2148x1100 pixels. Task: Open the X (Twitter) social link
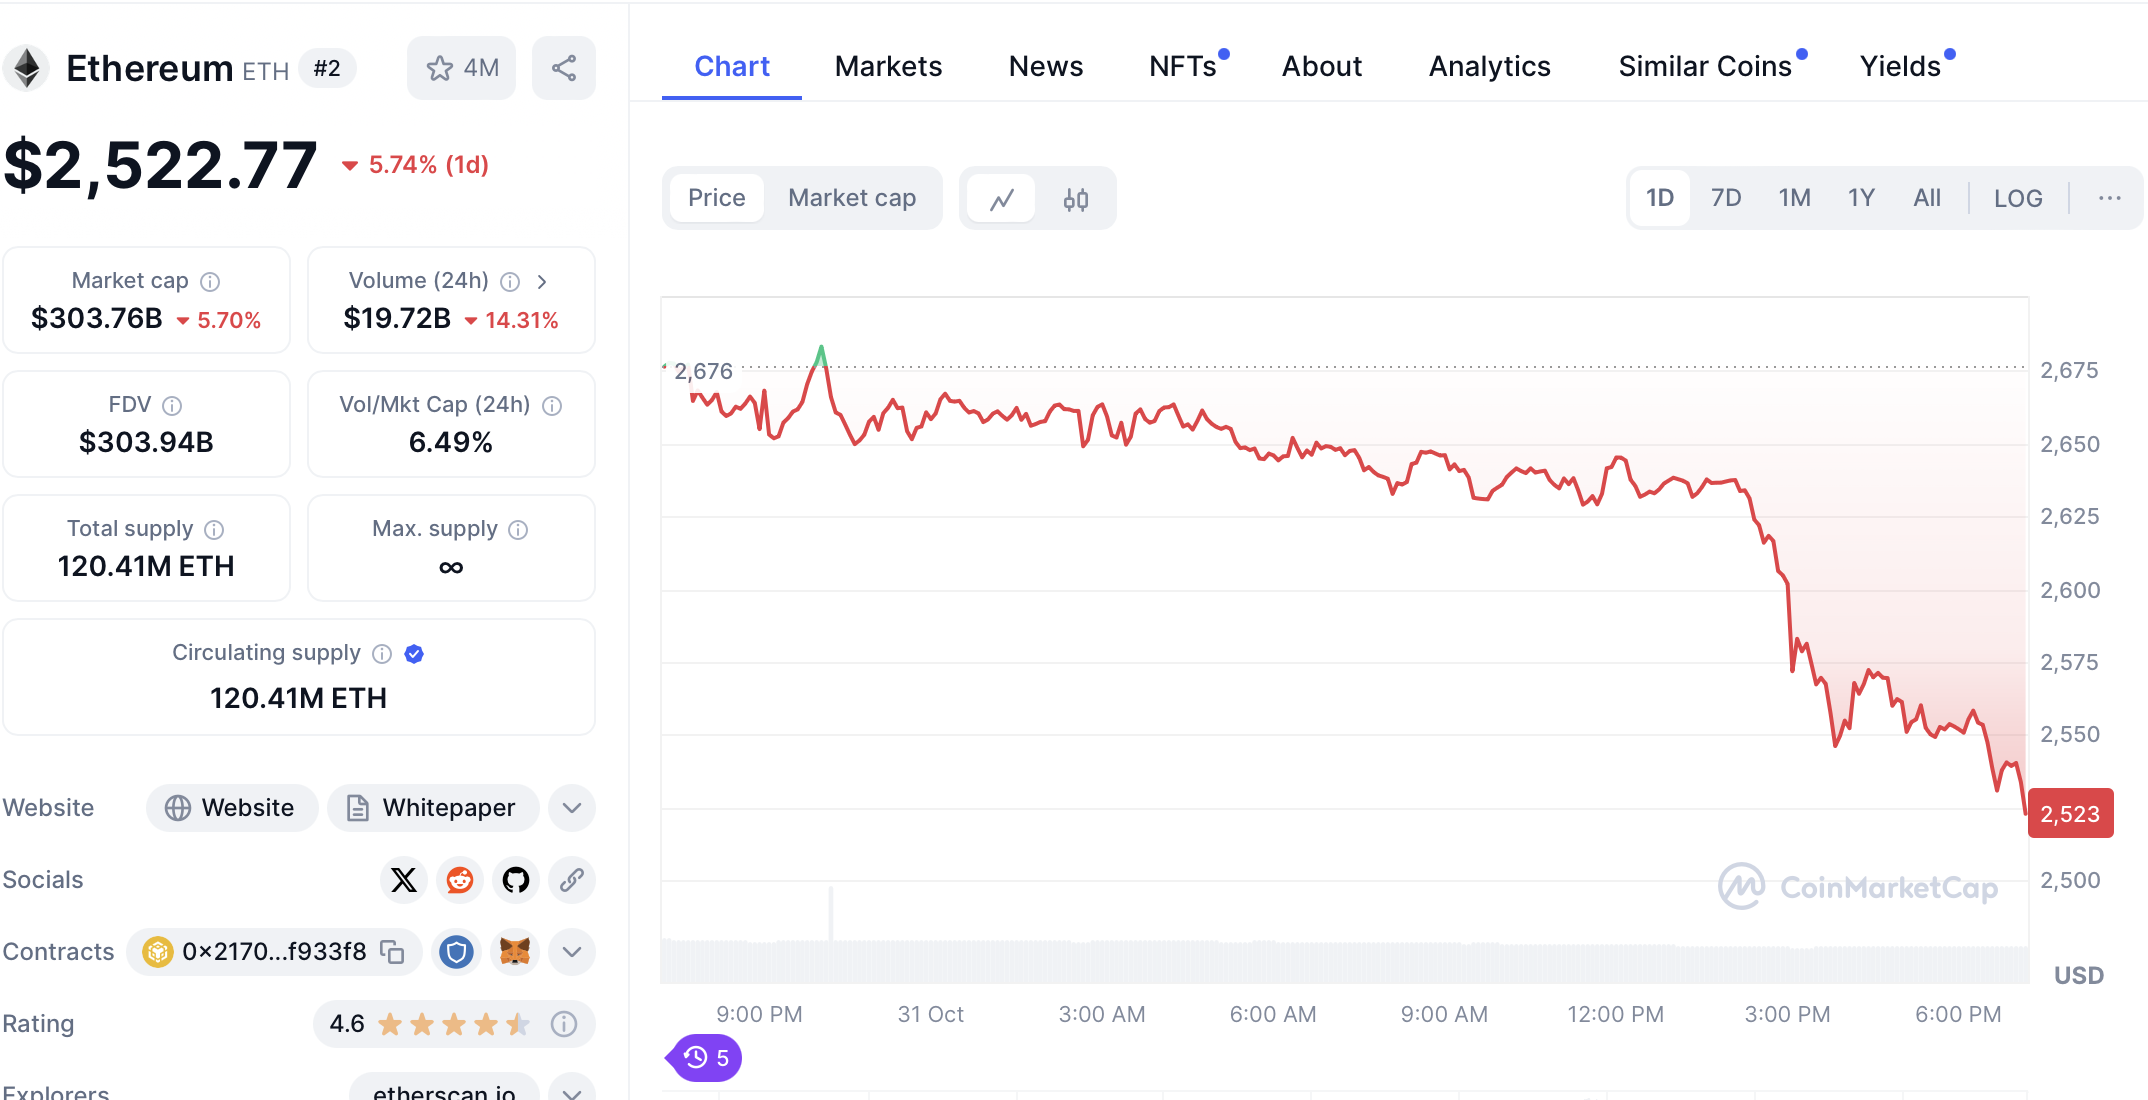point(404,880)
